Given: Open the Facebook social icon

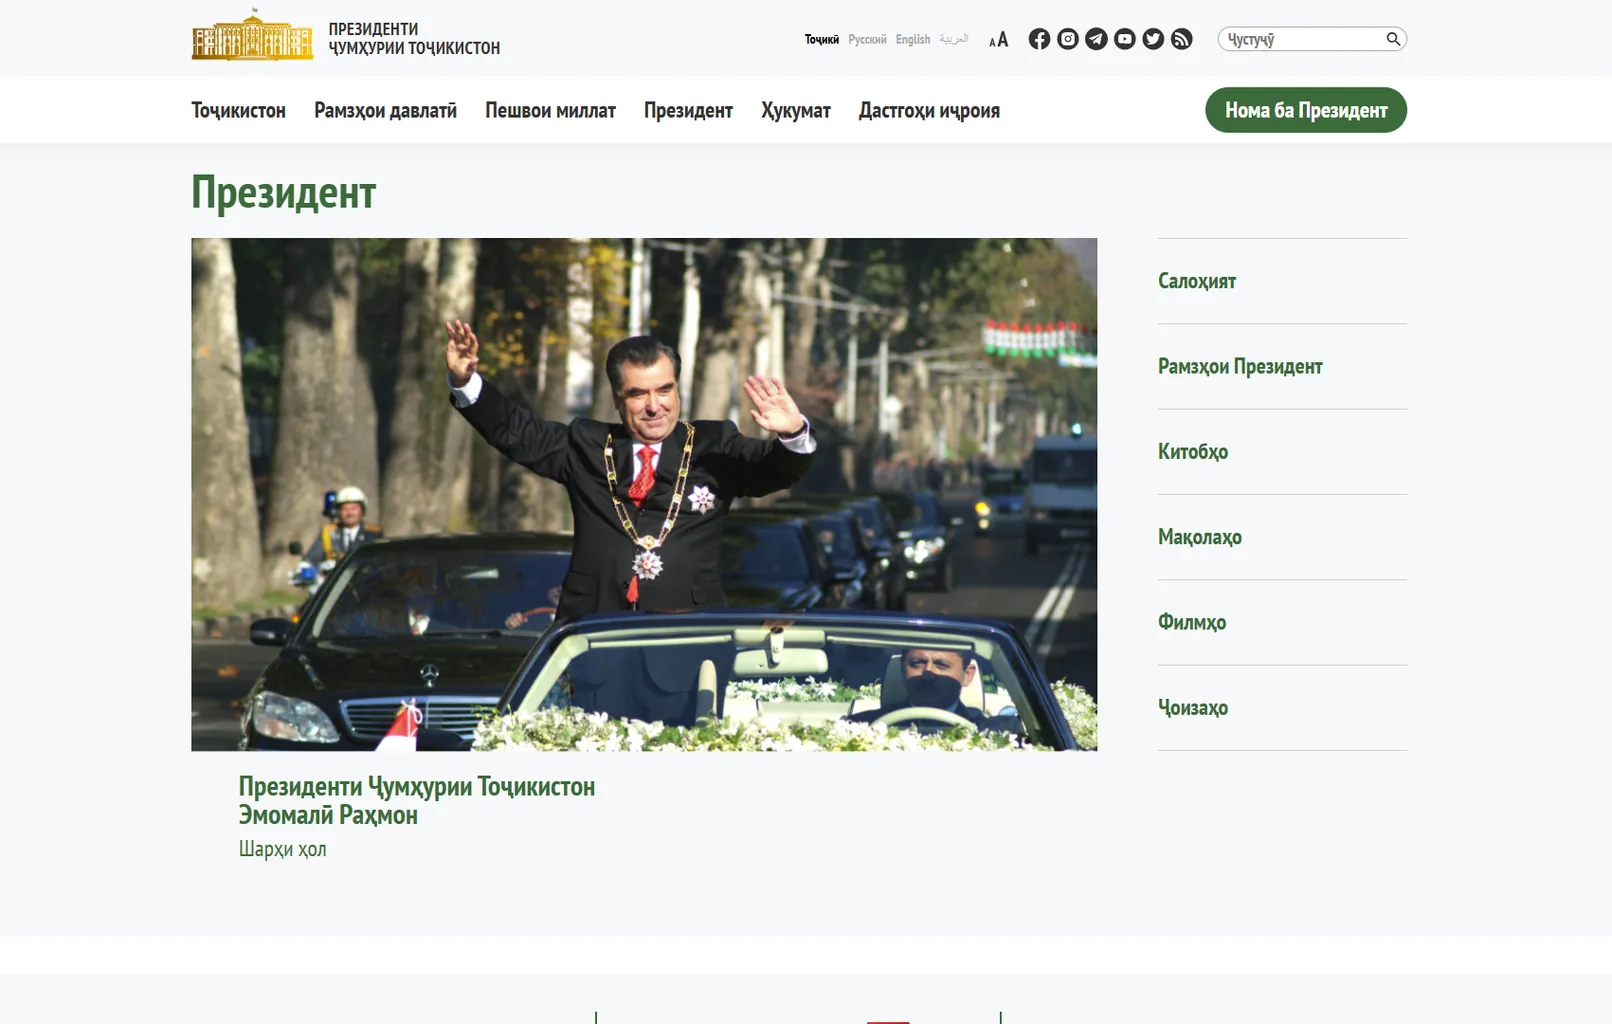Looking at the screenshot, I should coord(1039,39).
